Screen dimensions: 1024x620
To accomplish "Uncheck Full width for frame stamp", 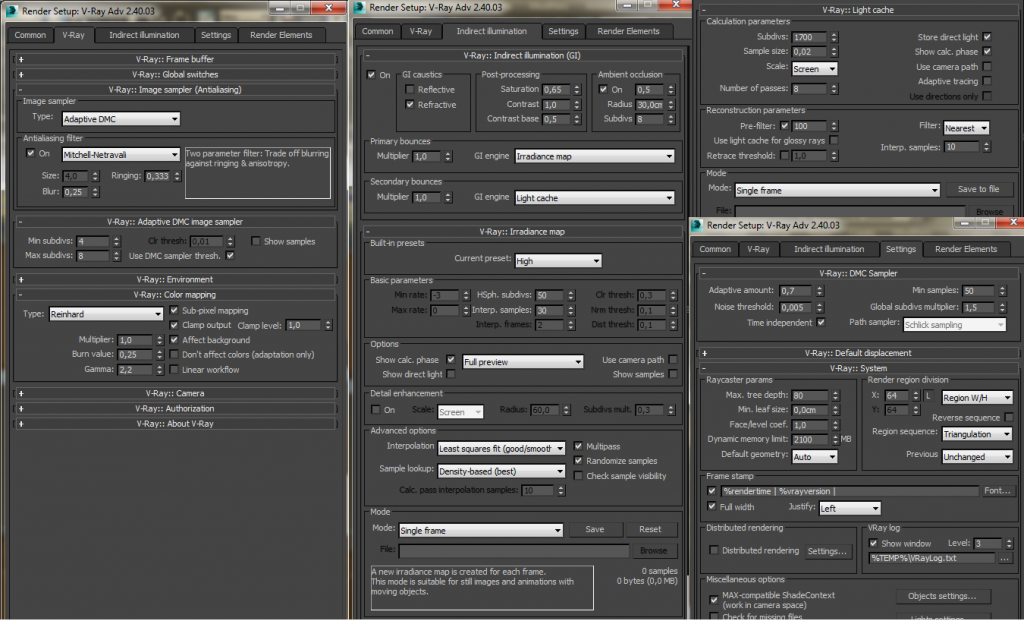I will (712, 506).
